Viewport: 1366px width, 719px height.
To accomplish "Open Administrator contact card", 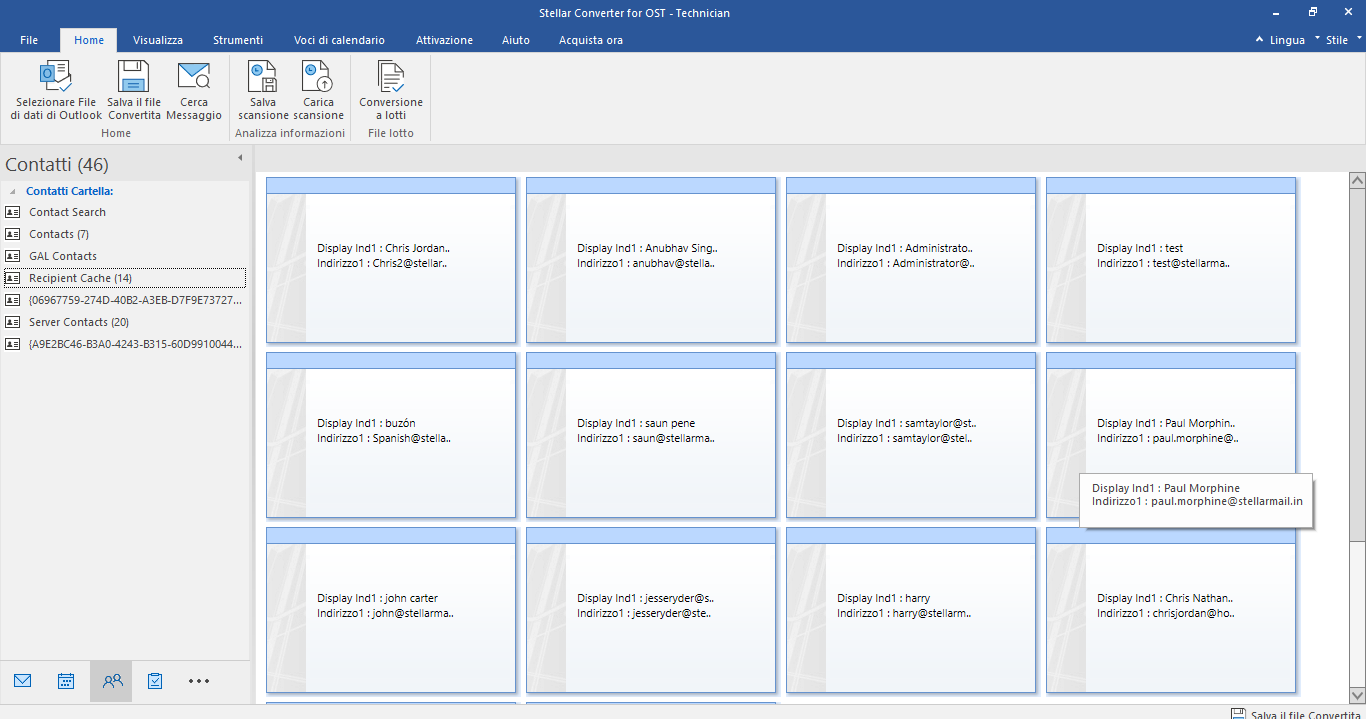I will click(x=911, y=260).
